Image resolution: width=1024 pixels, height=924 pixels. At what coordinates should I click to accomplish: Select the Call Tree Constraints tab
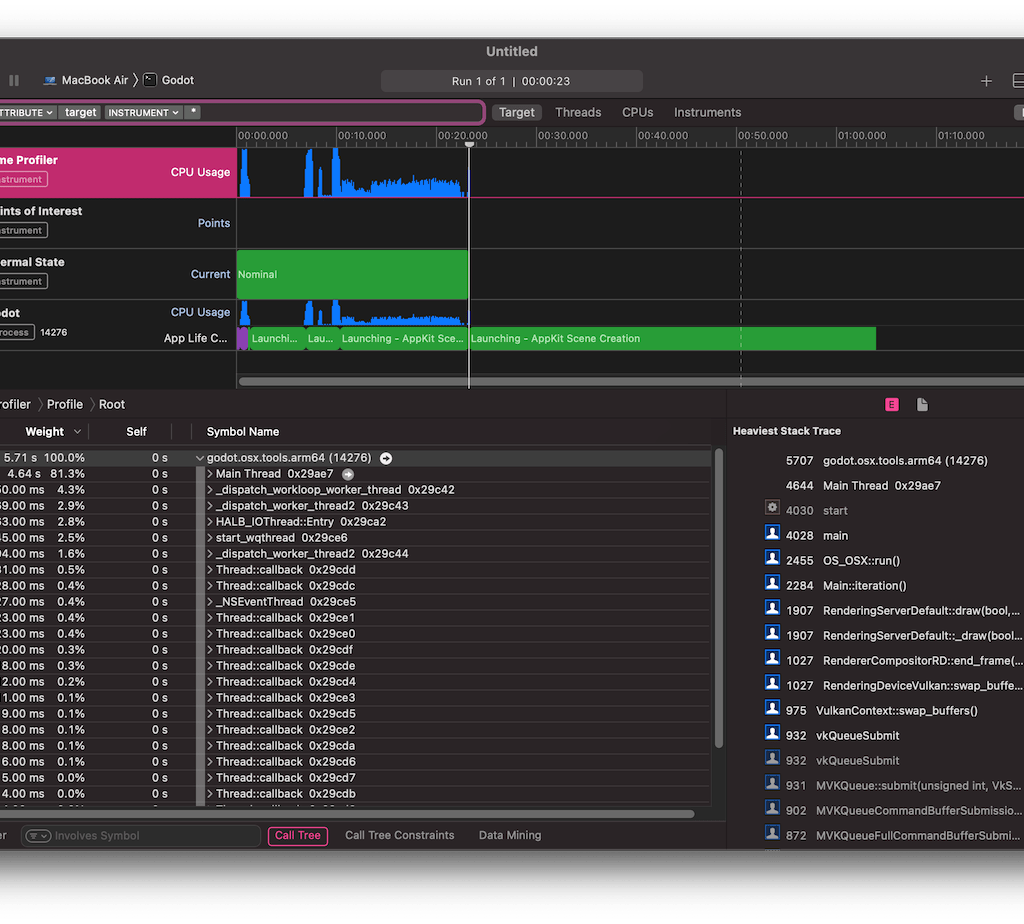click(x=399, y=835)
